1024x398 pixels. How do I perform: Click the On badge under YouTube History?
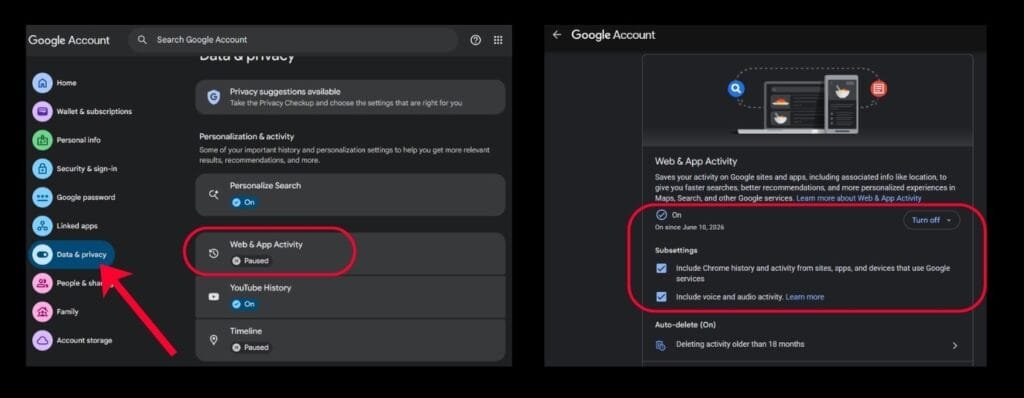(x=244, y=304)
